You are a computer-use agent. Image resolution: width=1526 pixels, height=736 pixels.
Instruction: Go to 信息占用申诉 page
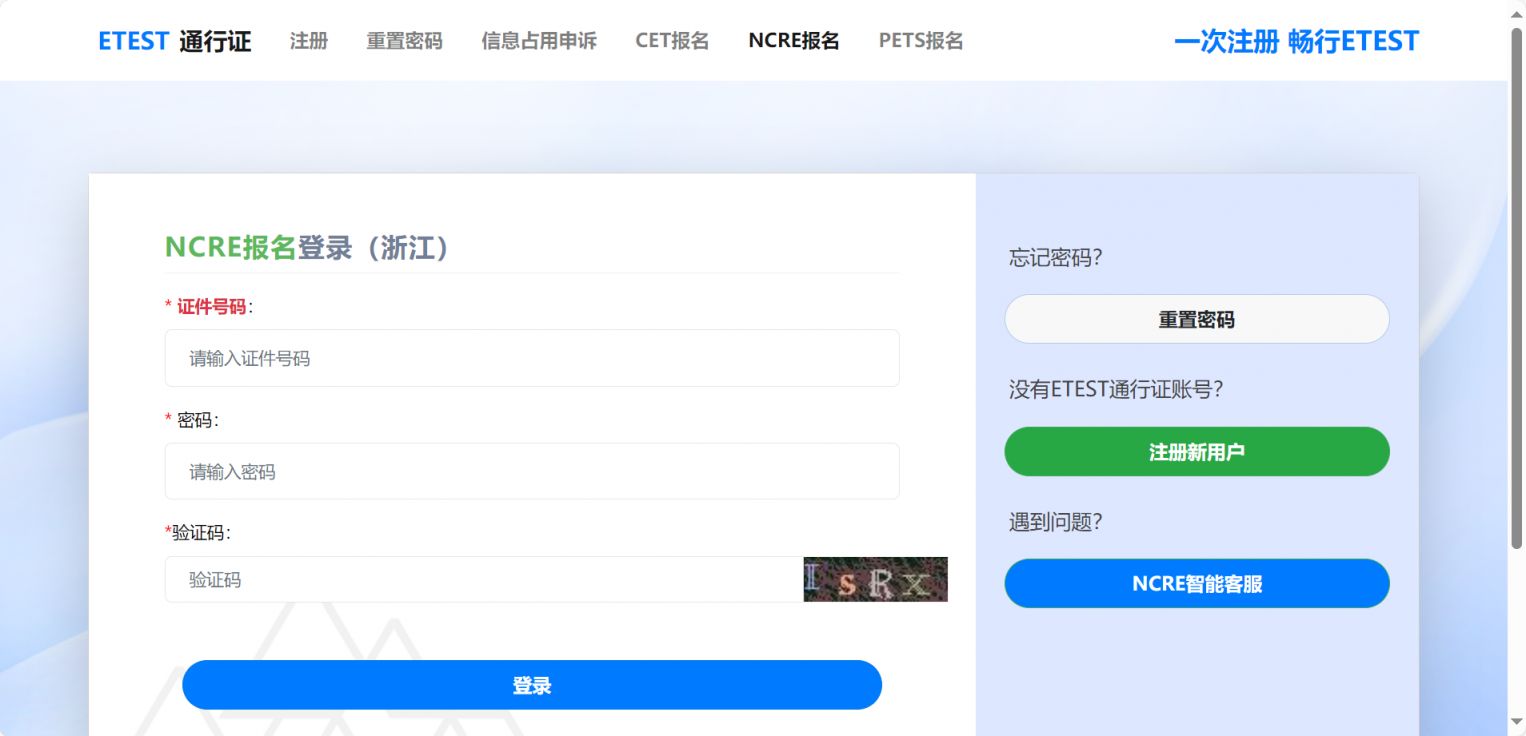(539, 41)
